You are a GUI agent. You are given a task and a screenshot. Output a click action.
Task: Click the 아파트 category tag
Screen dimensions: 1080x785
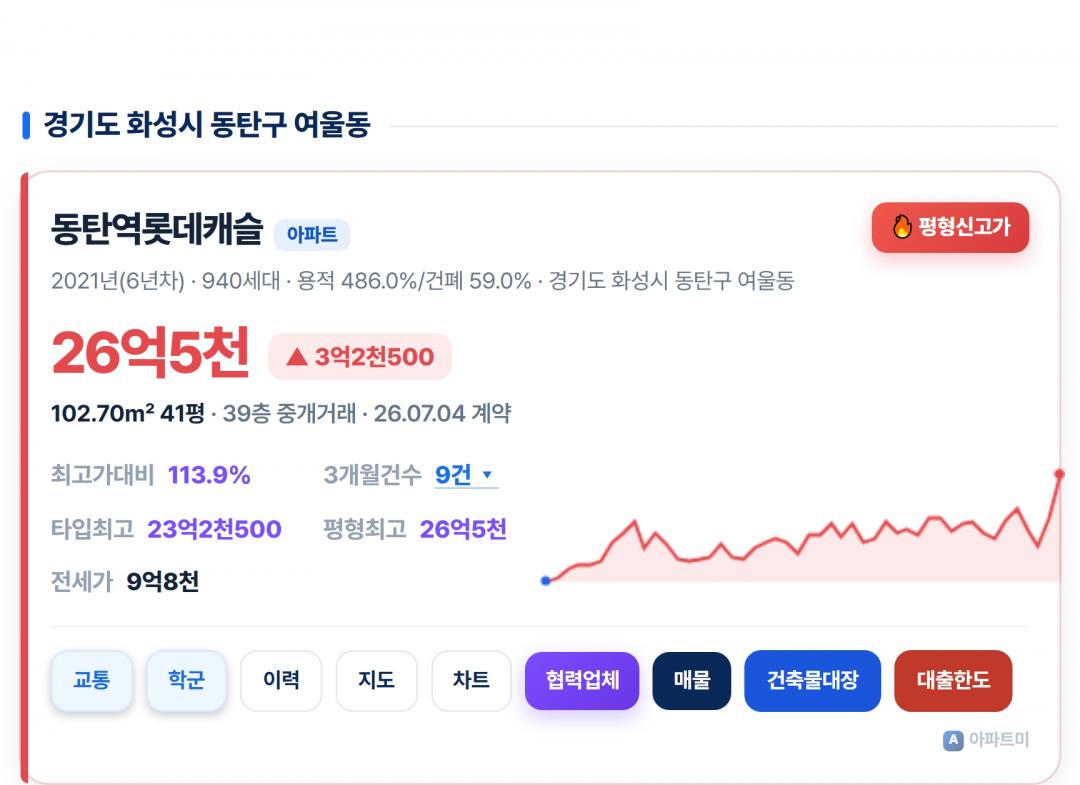pos(312,235)
